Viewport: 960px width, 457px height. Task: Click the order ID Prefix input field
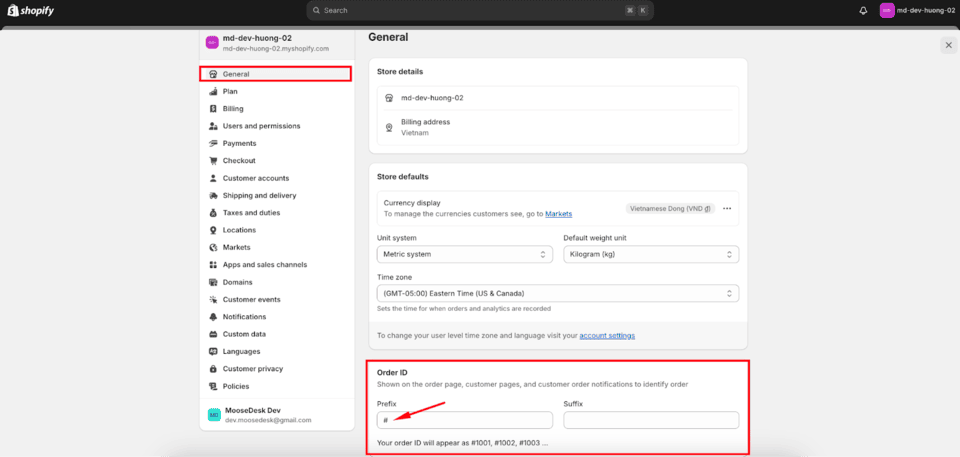(x=465, y=420)
